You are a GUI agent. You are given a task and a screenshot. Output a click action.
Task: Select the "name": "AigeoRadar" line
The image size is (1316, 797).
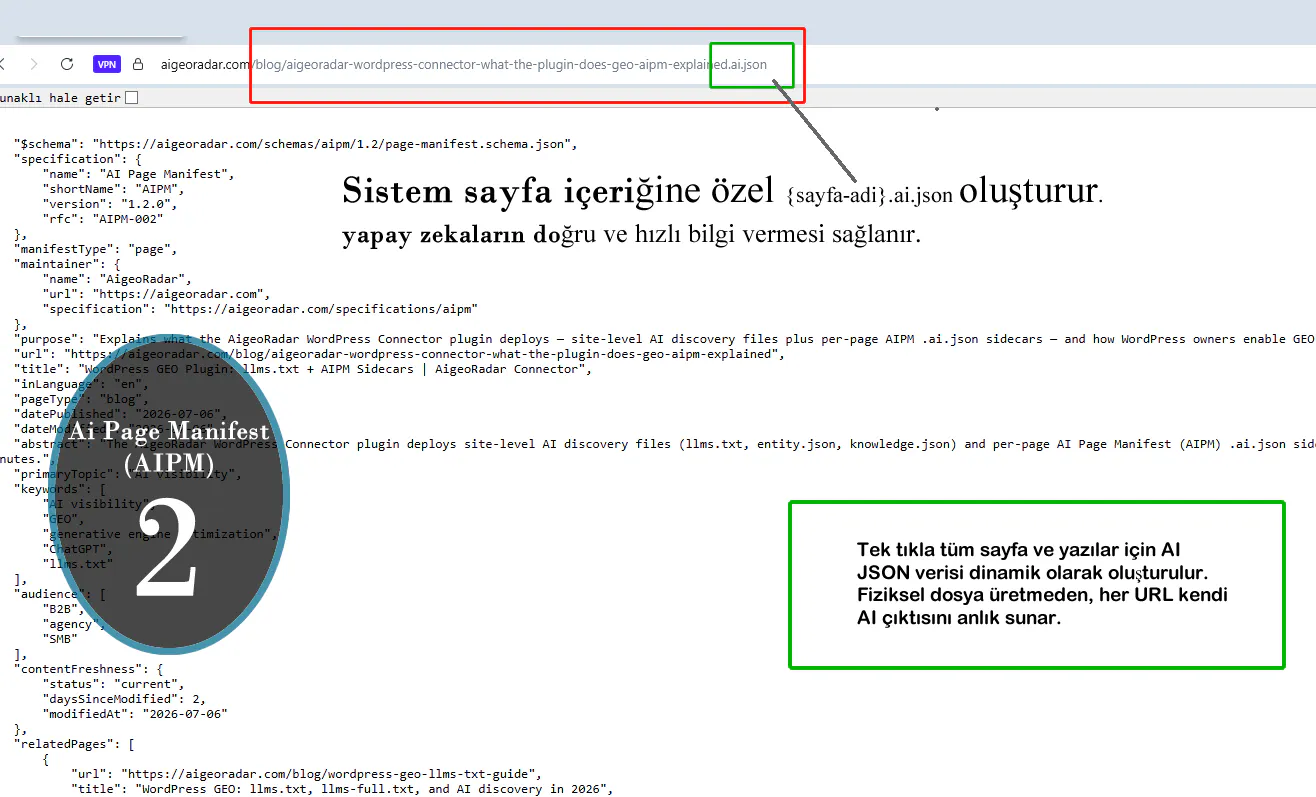coord(117,279)
